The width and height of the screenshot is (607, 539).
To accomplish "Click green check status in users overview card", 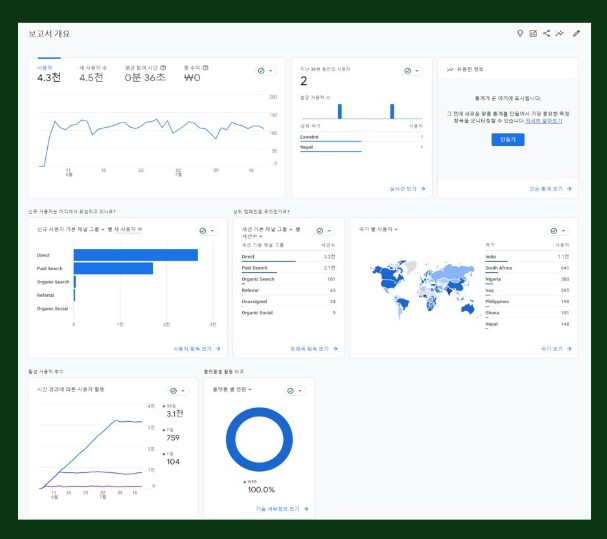I will click(x=261, y=71).
